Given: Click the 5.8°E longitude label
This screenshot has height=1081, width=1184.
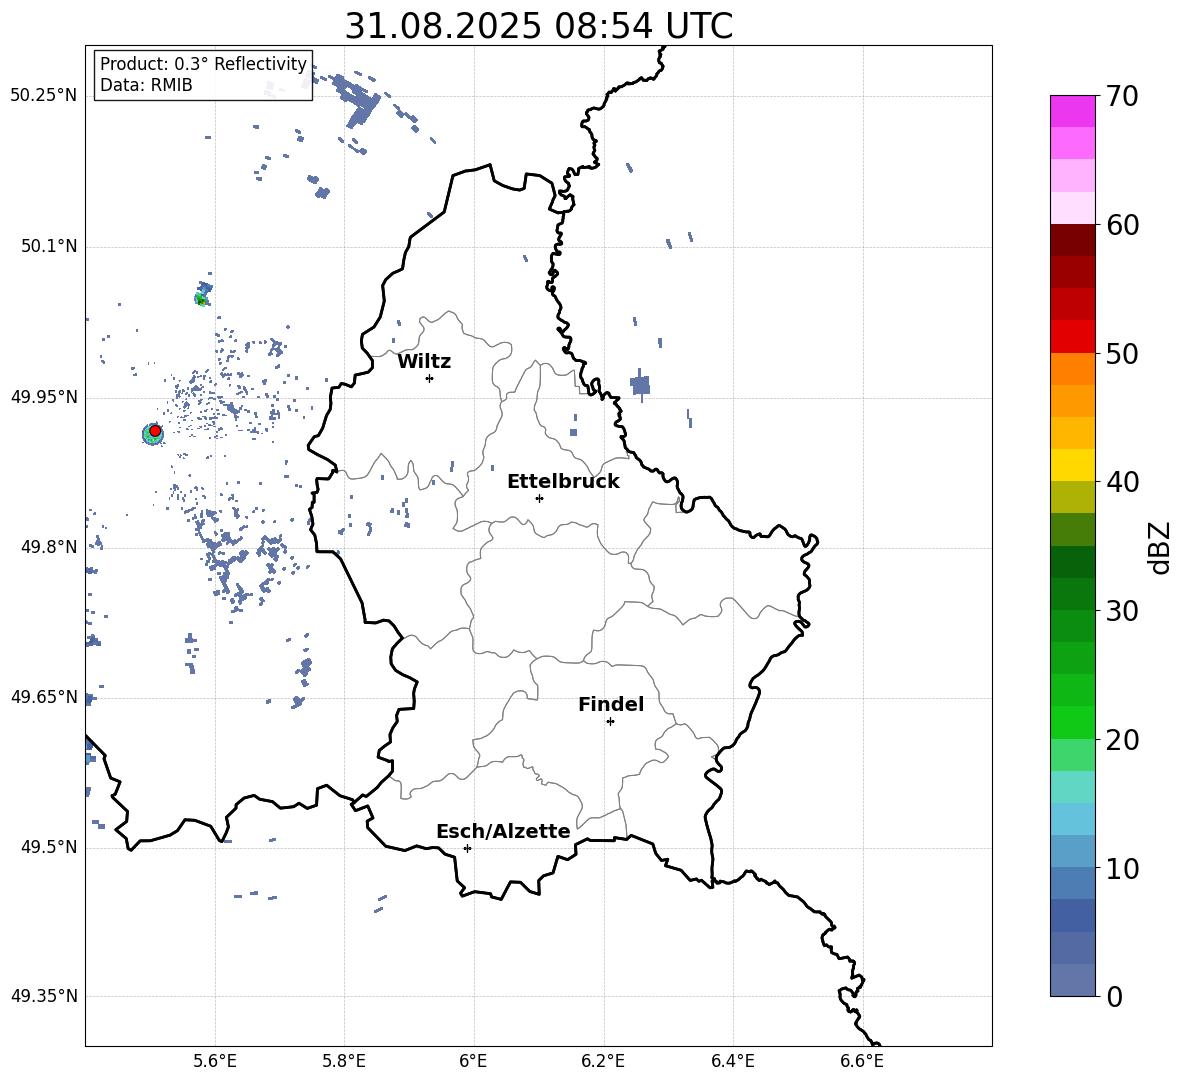Looking at the screenshot, I should 344,1061.
